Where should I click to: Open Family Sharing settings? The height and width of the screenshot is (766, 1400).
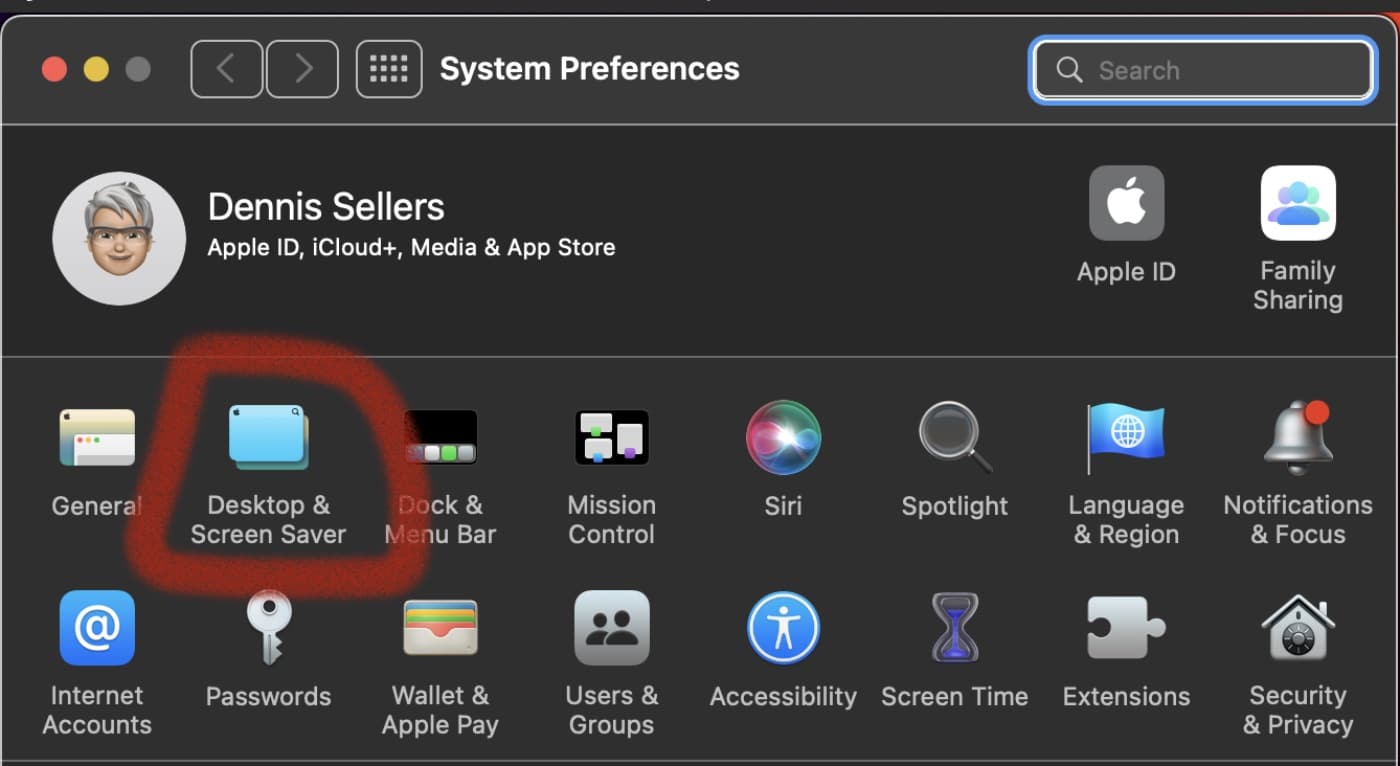[x=1298, y=204]
